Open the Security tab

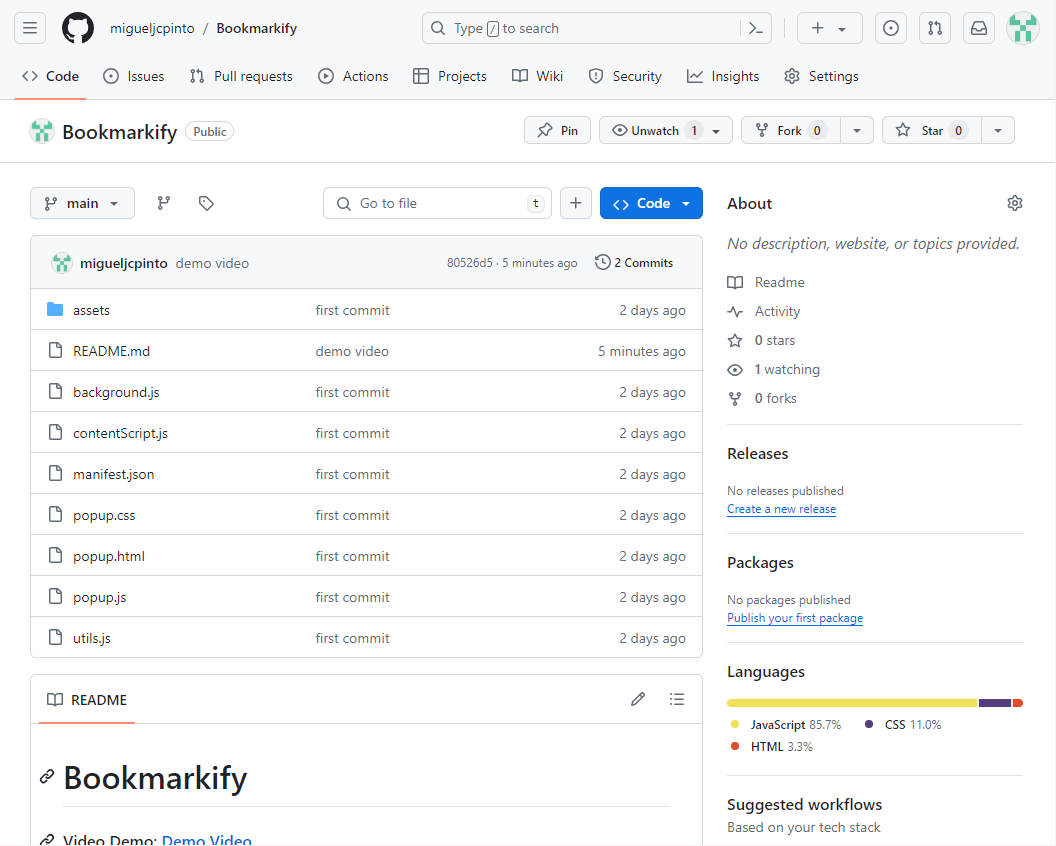[625, 76]
